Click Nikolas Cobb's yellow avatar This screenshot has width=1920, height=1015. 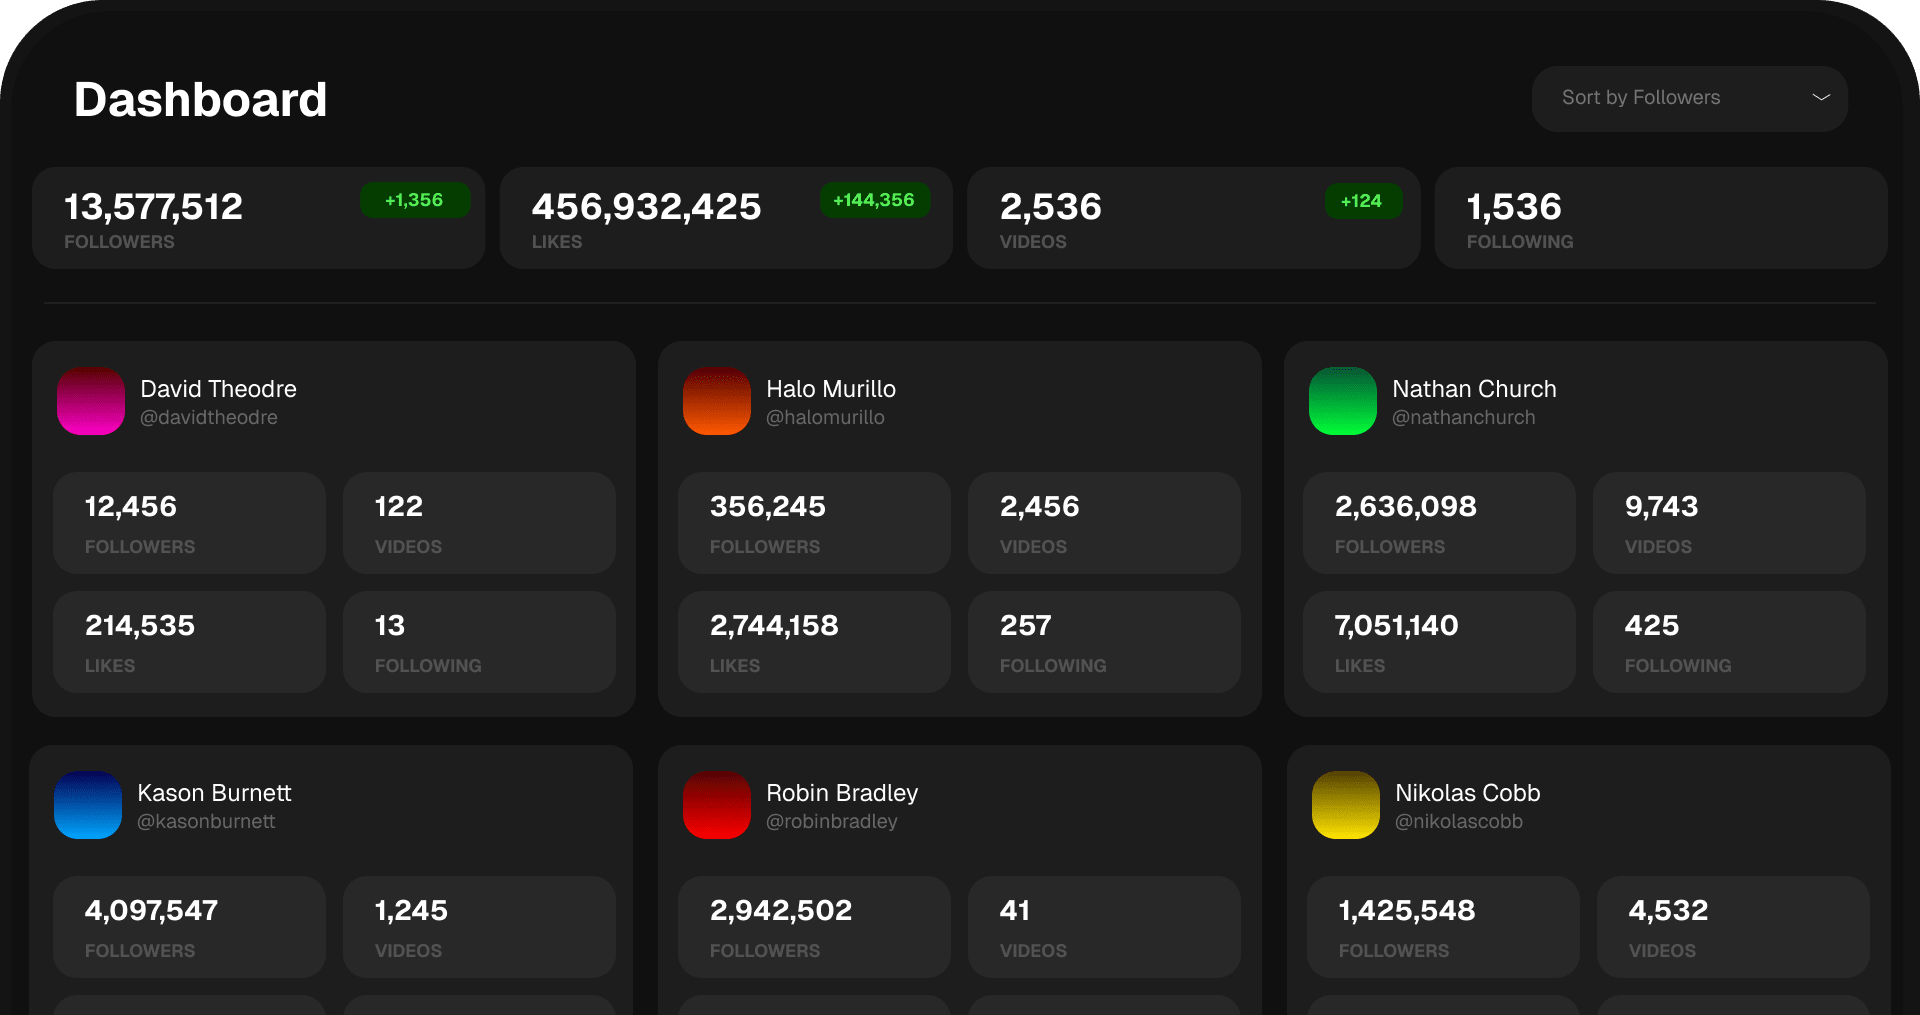(1346, 805)
